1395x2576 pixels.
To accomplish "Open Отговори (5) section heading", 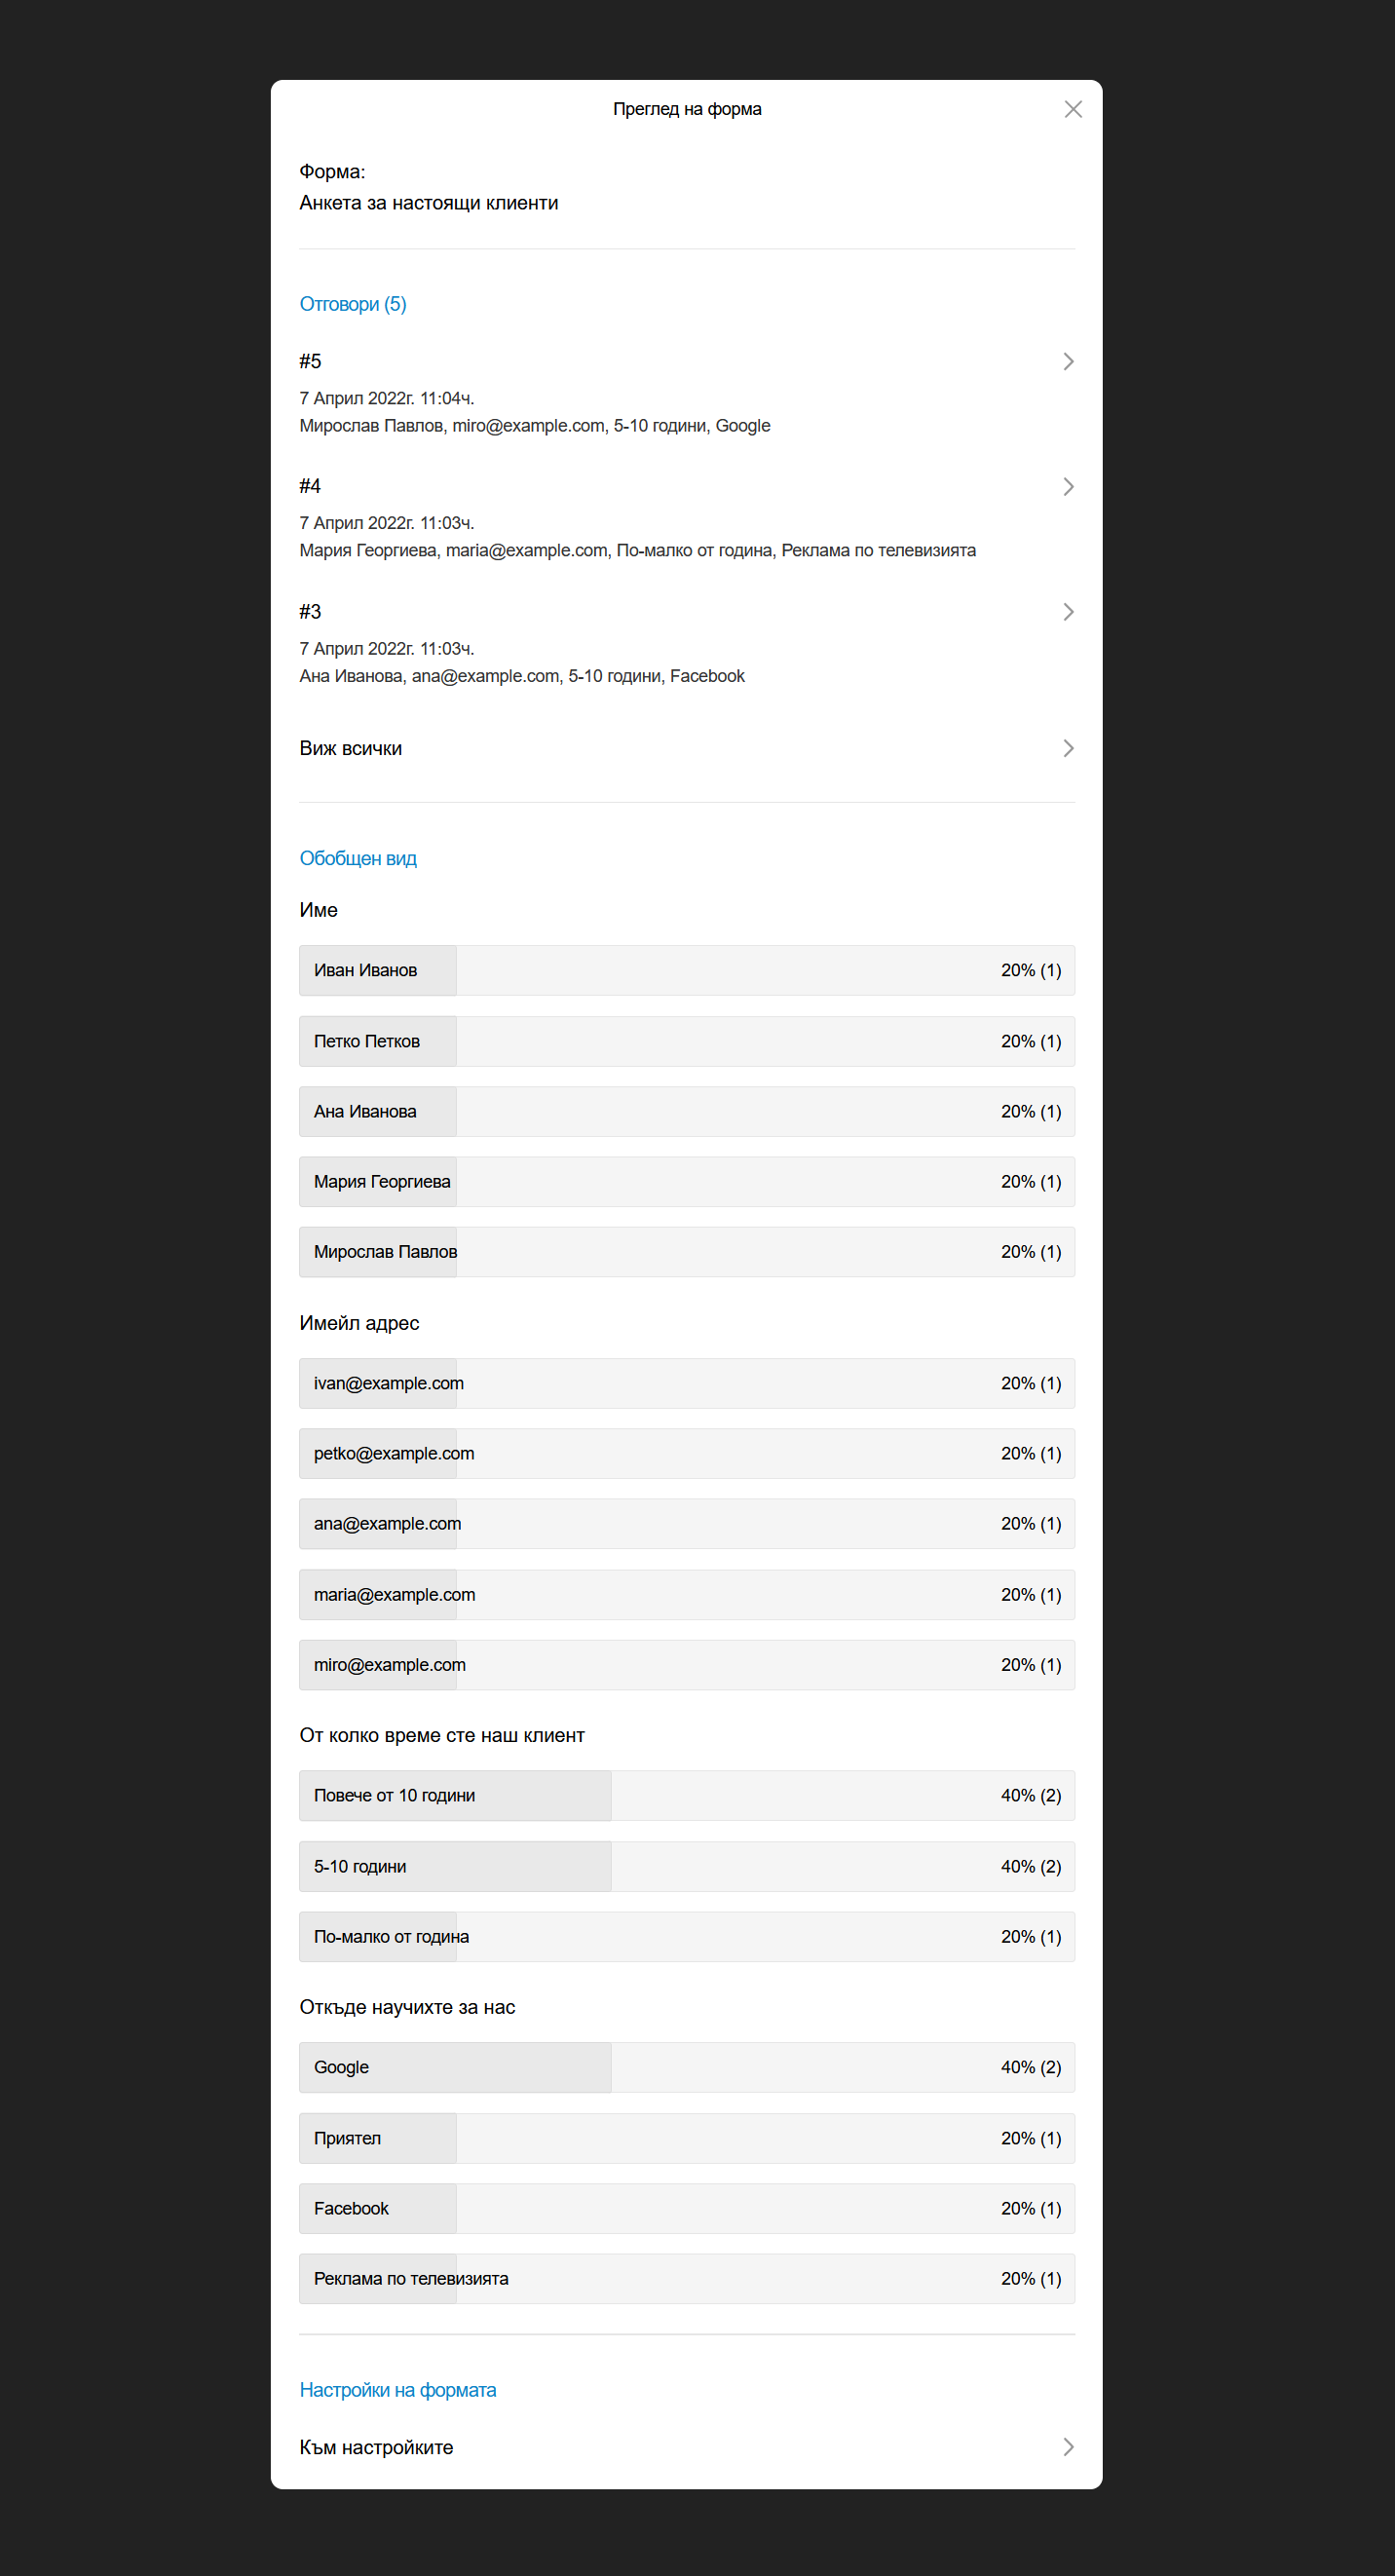I will click(x=353, y=304).
